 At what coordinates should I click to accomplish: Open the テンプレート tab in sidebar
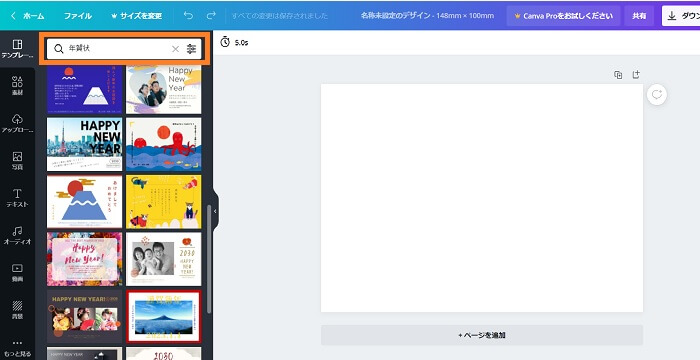[17, 49]
